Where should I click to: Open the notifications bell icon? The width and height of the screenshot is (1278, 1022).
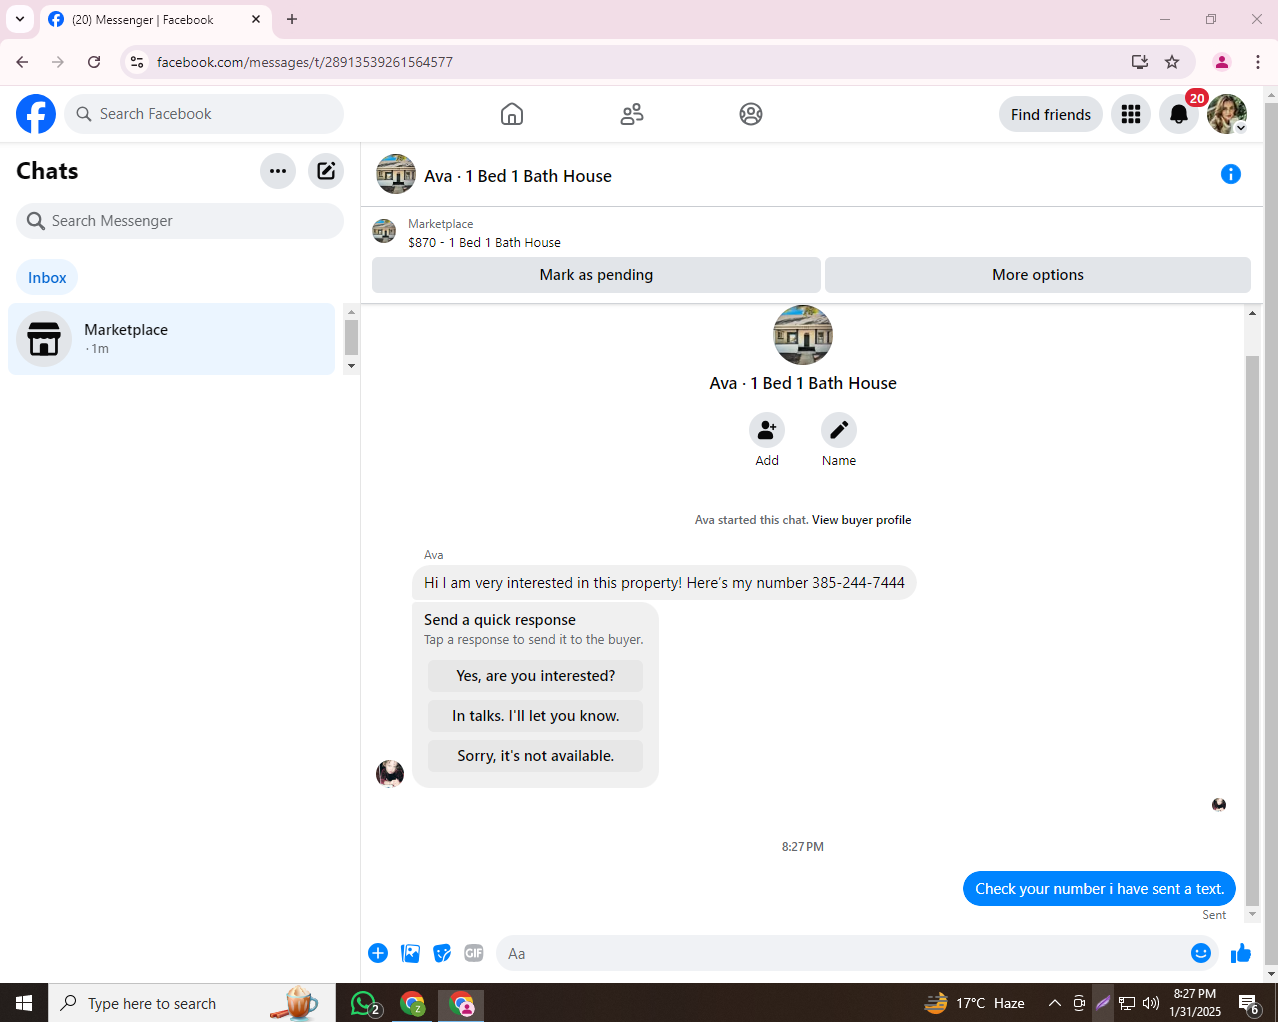tap(1179, 114)
